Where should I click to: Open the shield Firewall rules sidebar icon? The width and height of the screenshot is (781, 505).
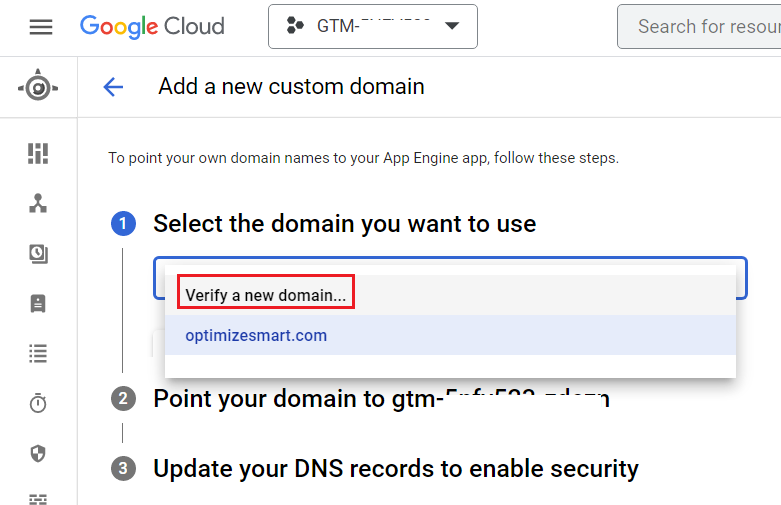tap(38, 453)
